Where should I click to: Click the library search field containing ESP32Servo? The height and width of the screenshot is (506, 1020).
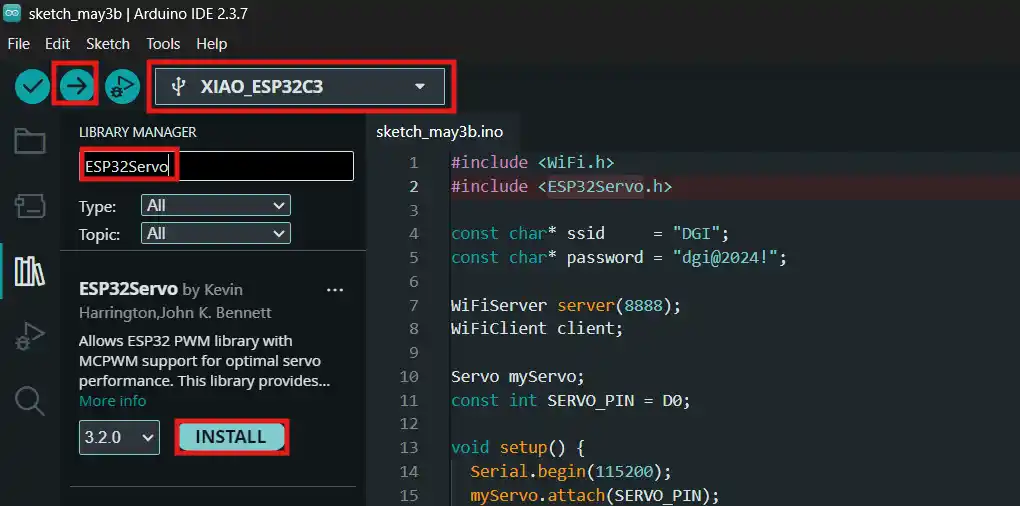click(x=217, y=166)
